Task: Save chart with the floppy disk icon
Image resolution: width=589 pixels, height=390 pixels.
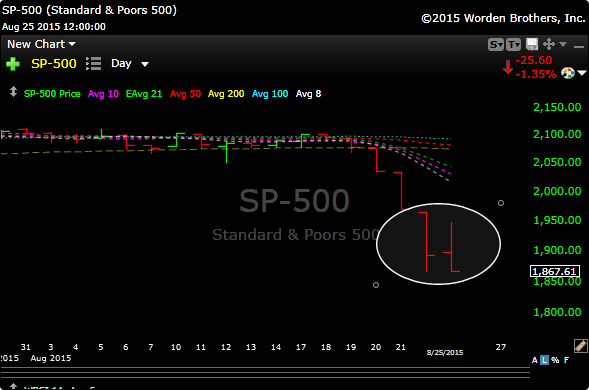Action: (532, 44)
